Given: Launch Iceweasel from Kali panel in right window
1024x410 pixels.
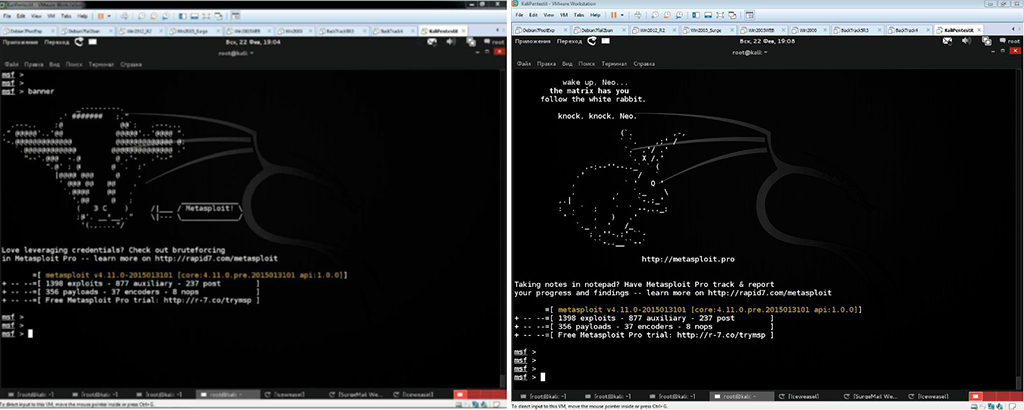Looking at the screenshot, I should (x=592, y=40).
